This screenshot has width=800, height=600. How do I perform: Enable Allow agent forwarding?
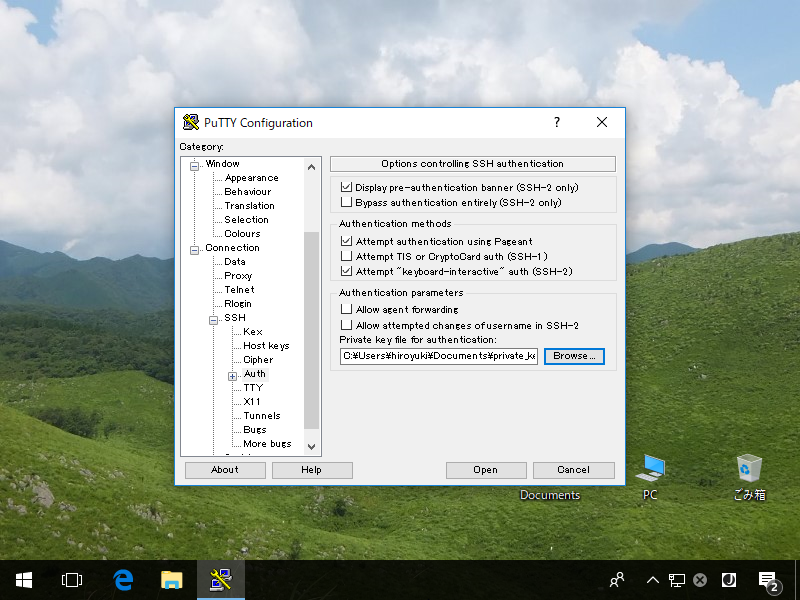pyautogui.click(x=347, y=308)
